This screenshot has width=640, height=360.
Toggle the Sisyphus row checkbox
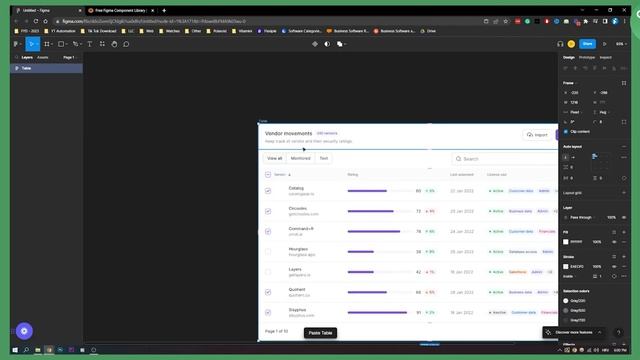point(268,313)
